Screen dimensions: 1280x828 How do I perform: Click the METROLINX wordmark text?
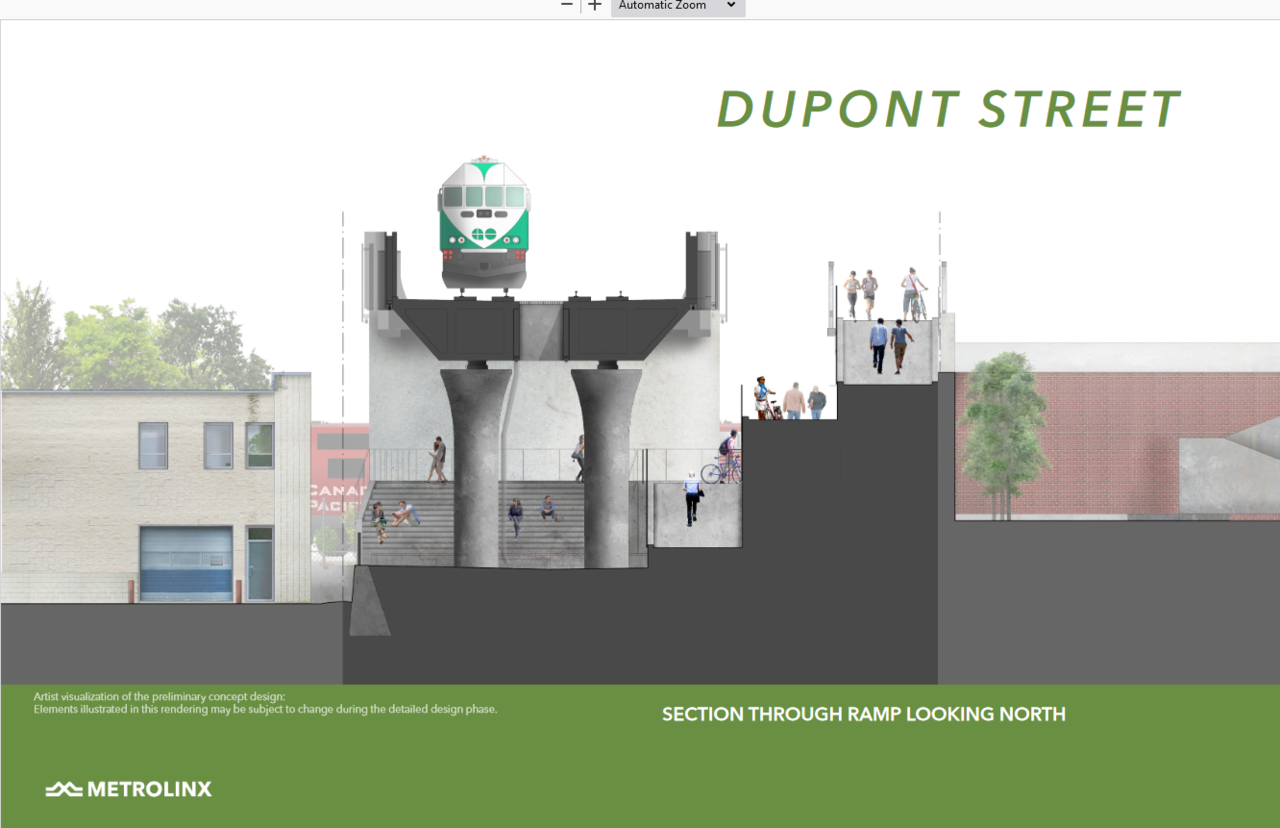[x=149, y=789]
